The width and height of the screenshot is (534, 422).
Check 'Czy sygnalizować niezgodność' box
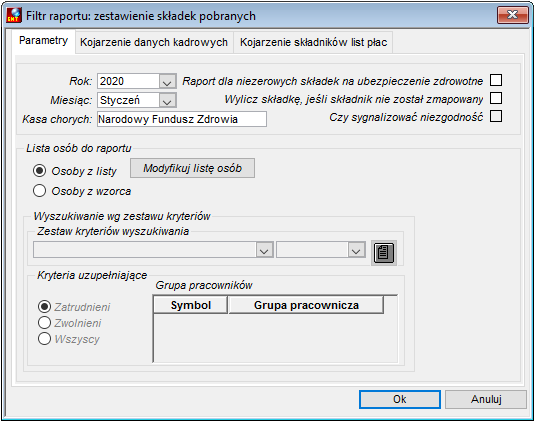496,116
